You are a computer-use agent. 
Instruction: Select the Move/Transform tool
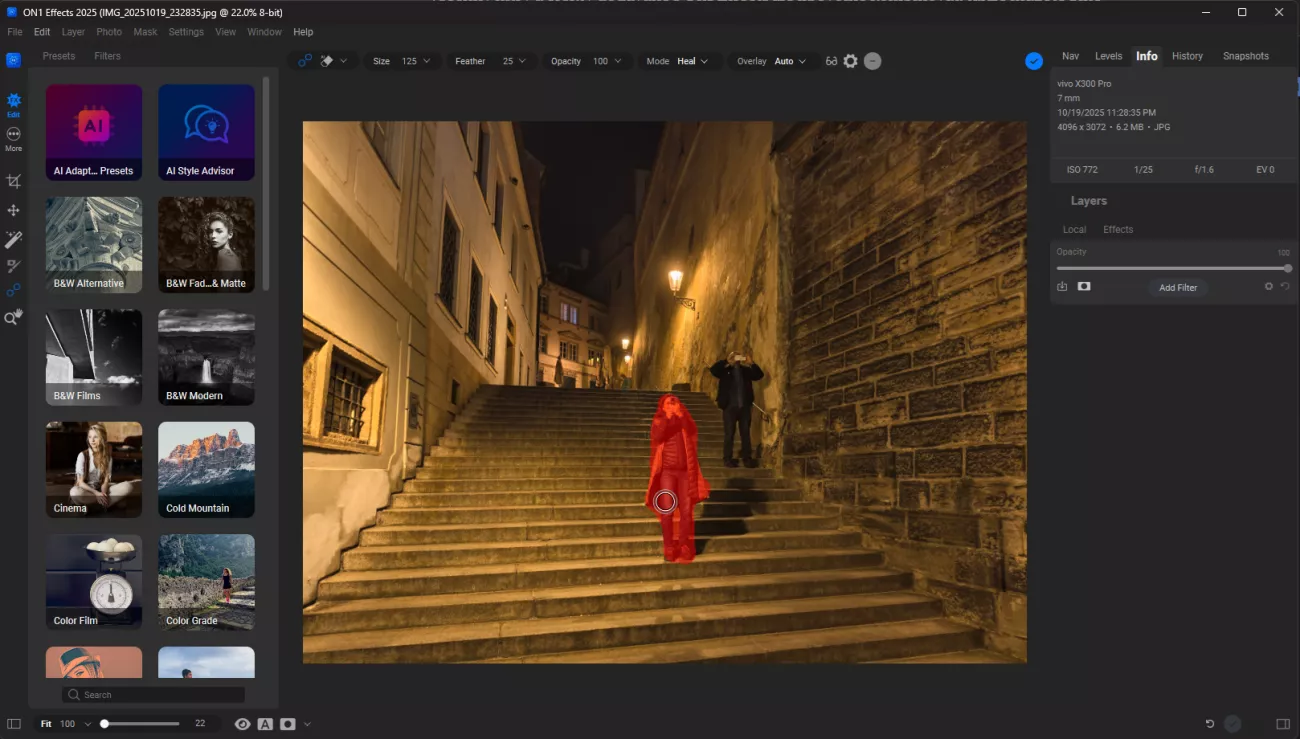tap(13, 211)
